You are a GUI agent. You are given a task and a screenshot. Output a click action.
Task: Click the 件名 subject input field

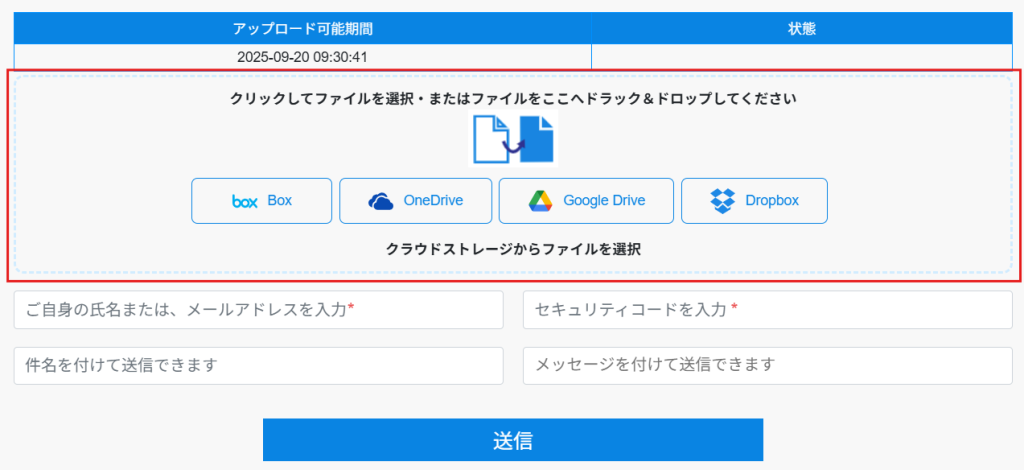coord(258,365)
